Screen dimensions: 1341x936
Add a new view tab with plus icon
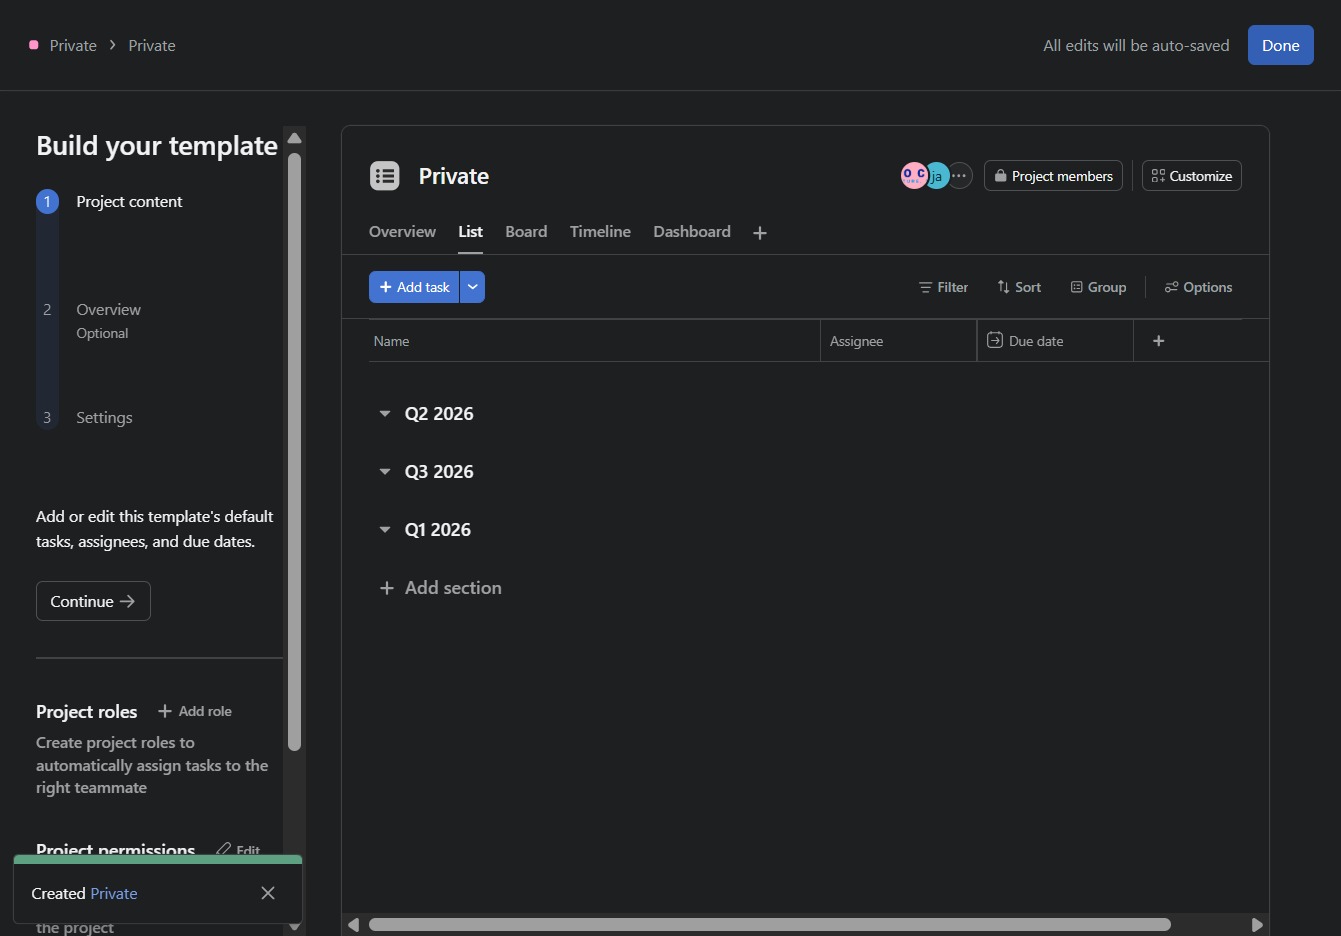[760, 232]
